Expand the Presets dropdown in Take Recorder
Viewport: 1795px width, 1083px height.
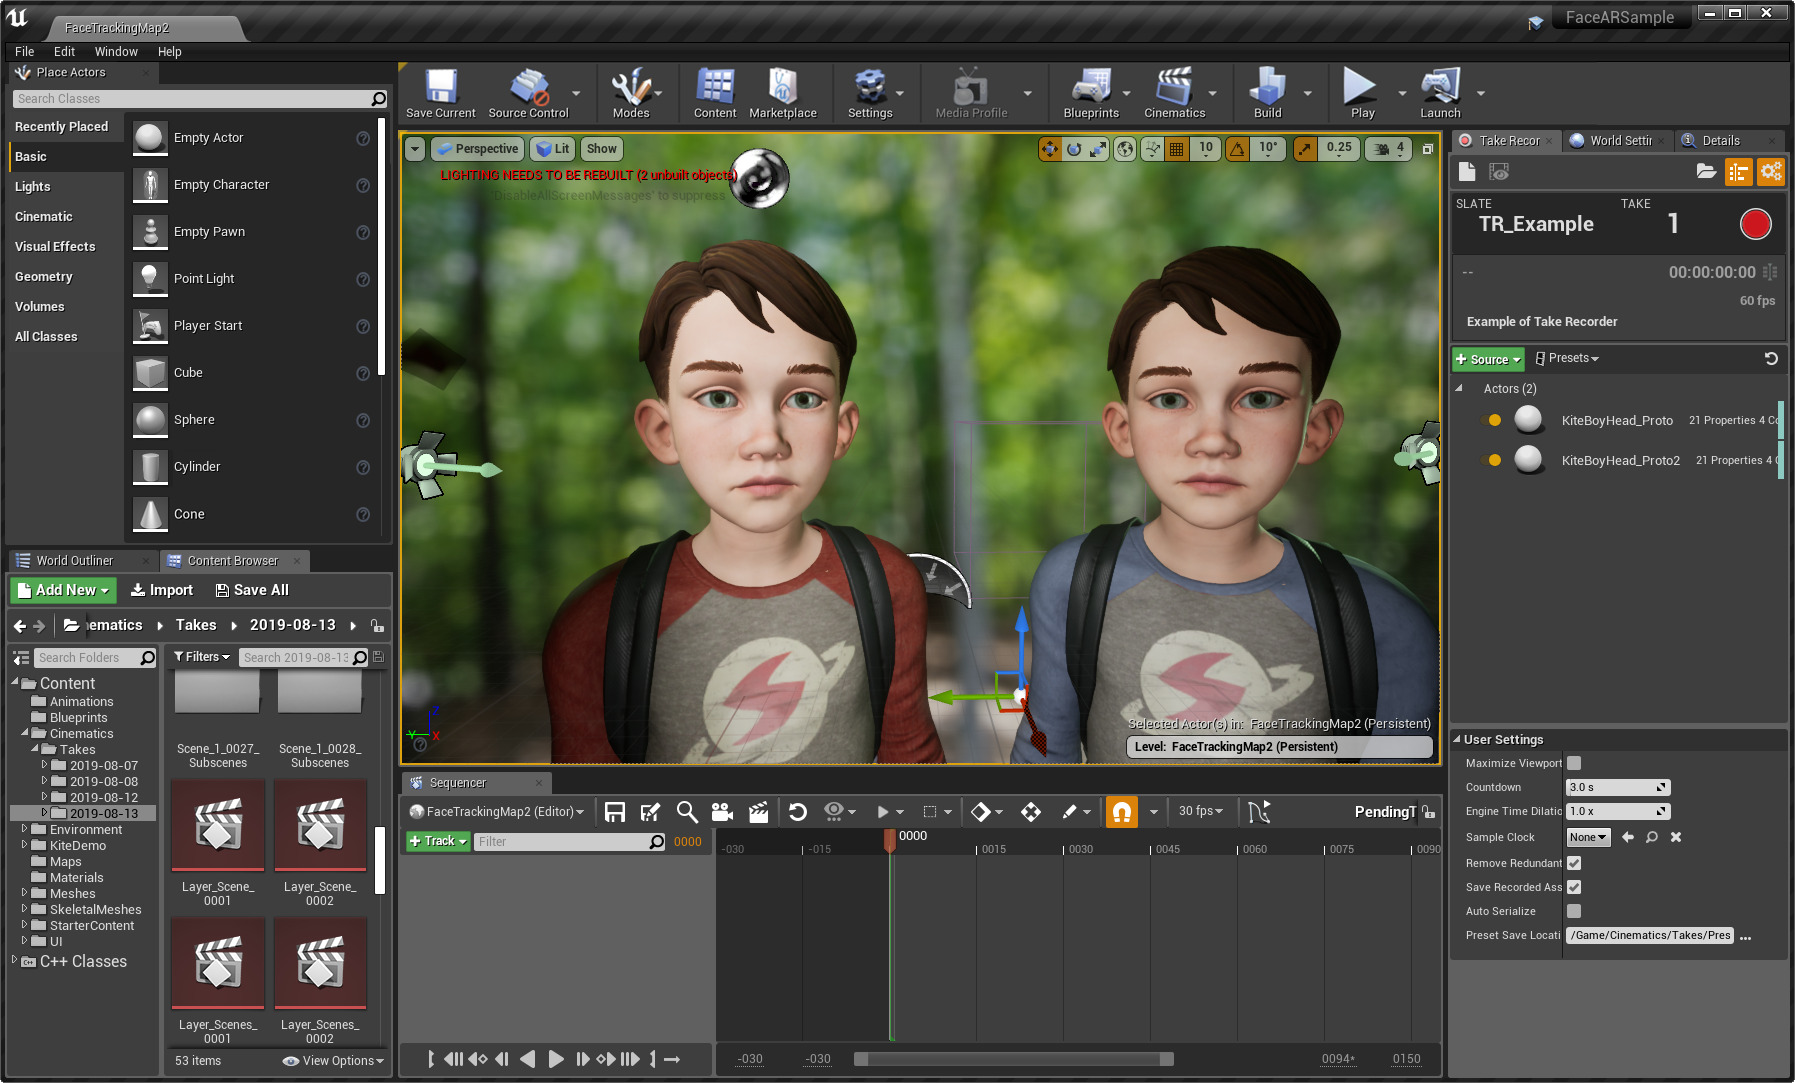point(1566,358)
